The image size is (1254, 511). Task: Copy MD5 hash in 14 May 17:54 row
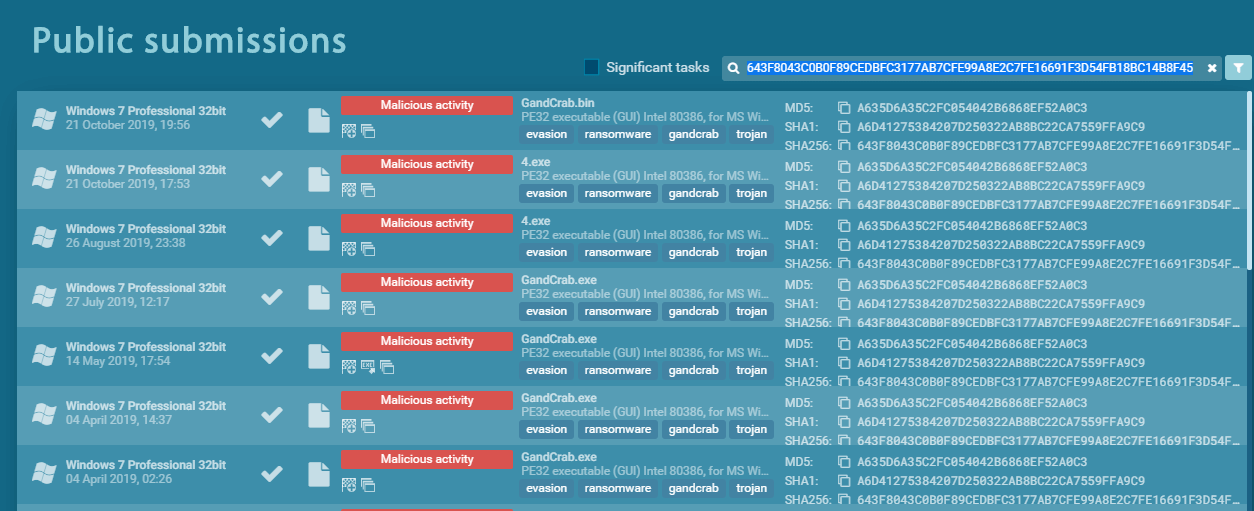(x=843, y=344)
